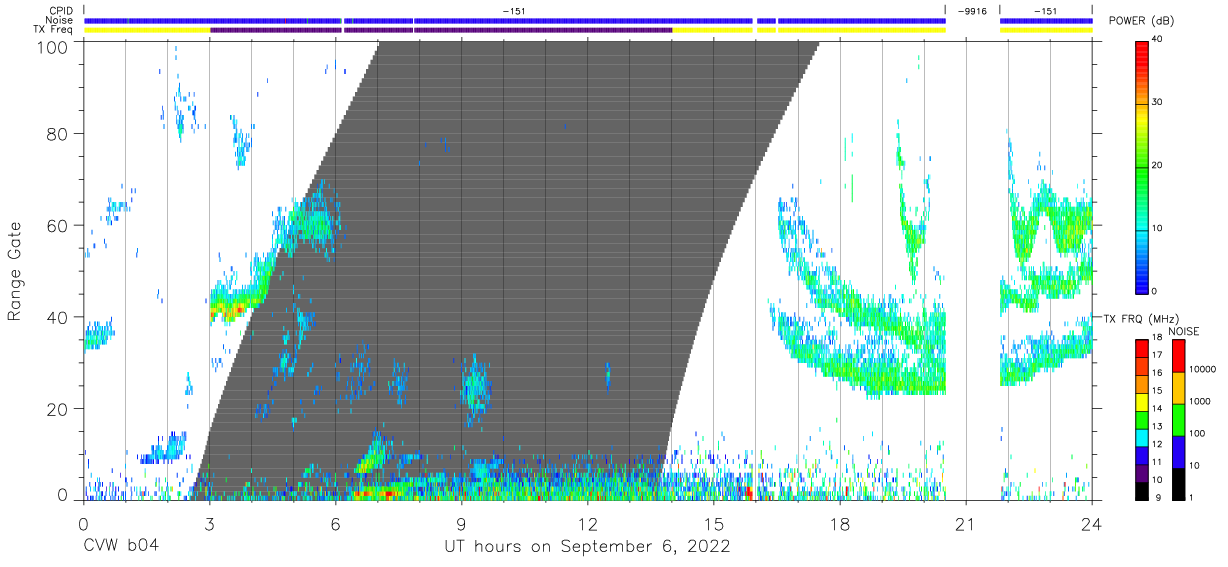Click the 24 tick on UT hours axis
The image size is (1228, 567).
(1092, 523)
